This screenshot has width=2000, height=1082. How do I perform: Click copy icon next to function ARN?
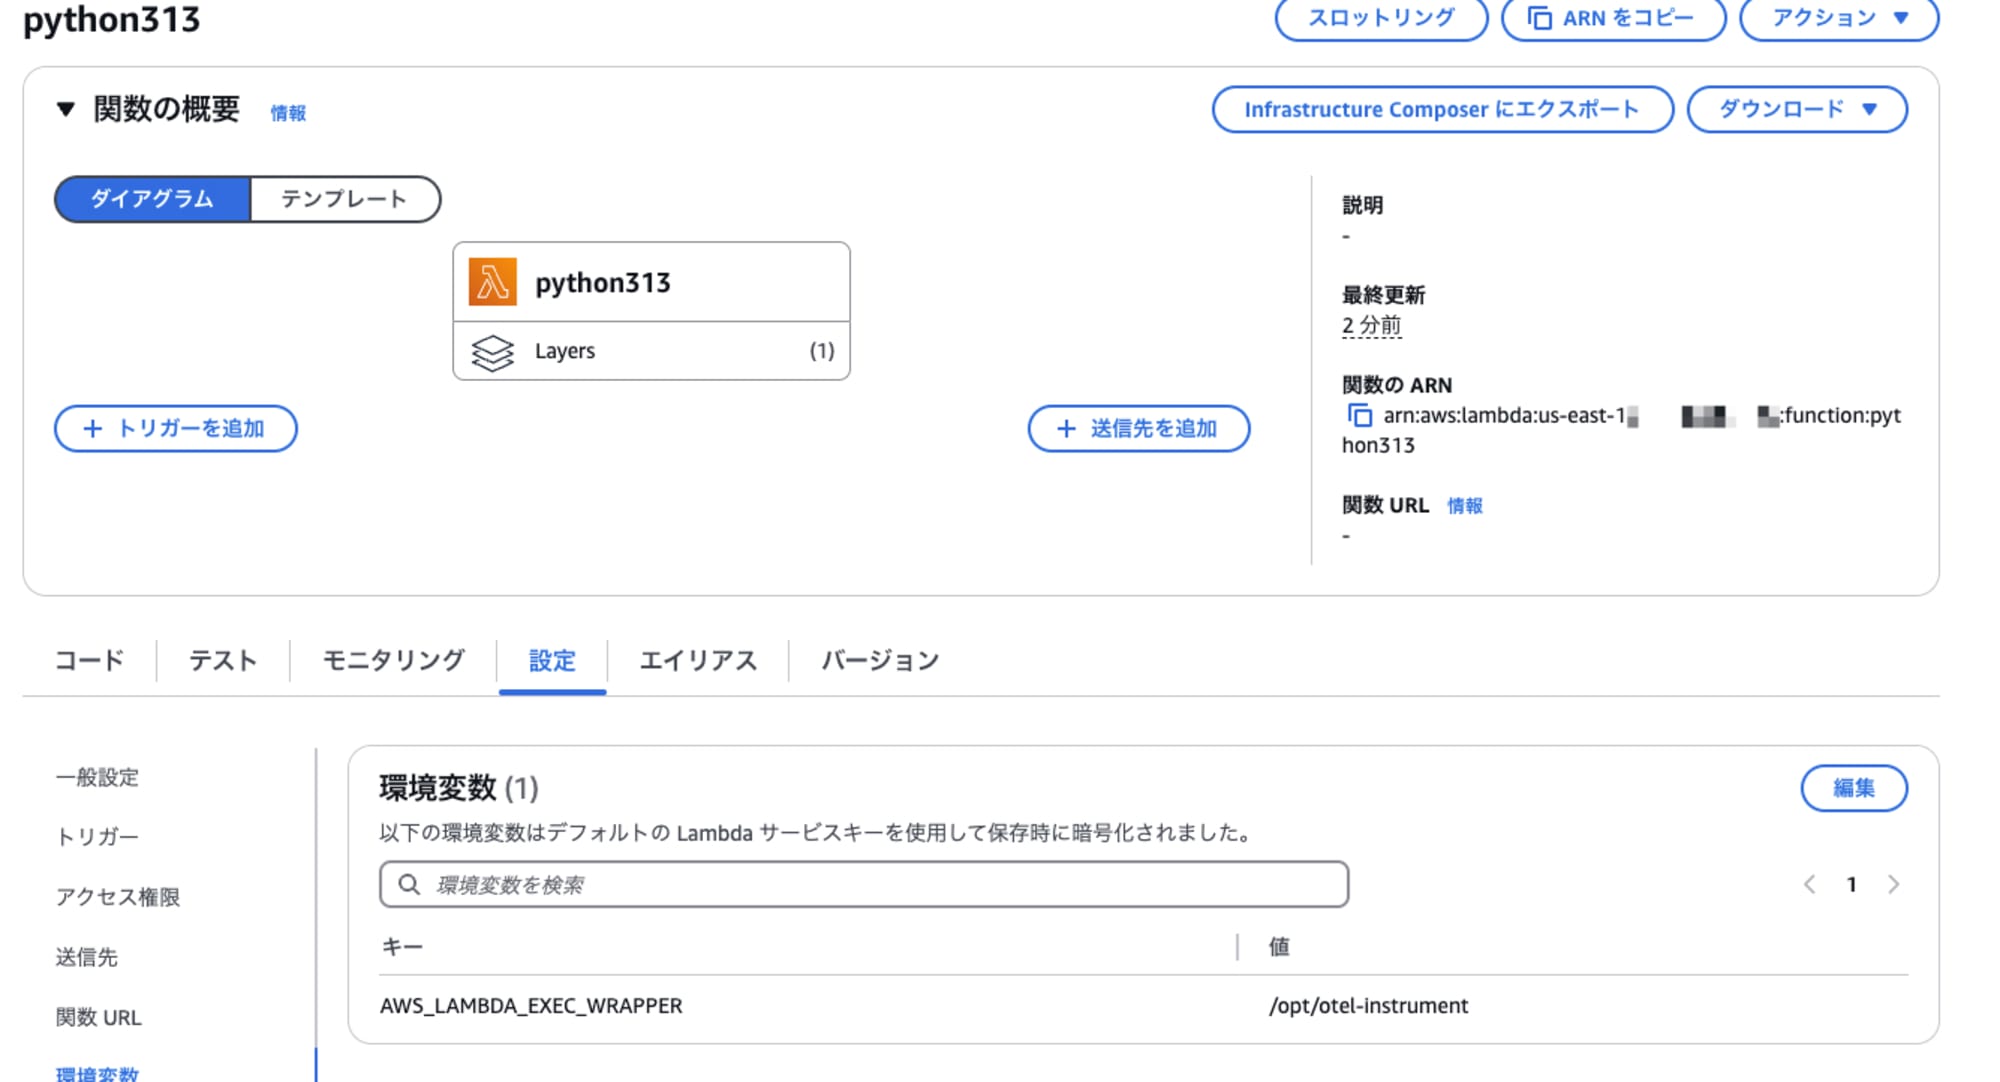(x=1359, y=415)
